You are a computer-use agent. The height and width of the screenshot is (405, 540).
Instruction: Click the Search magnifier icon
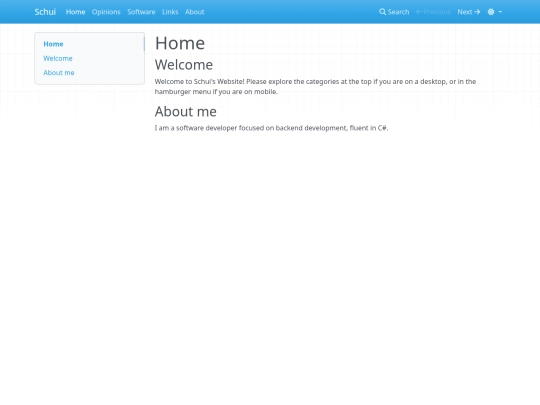pos(382,12)
